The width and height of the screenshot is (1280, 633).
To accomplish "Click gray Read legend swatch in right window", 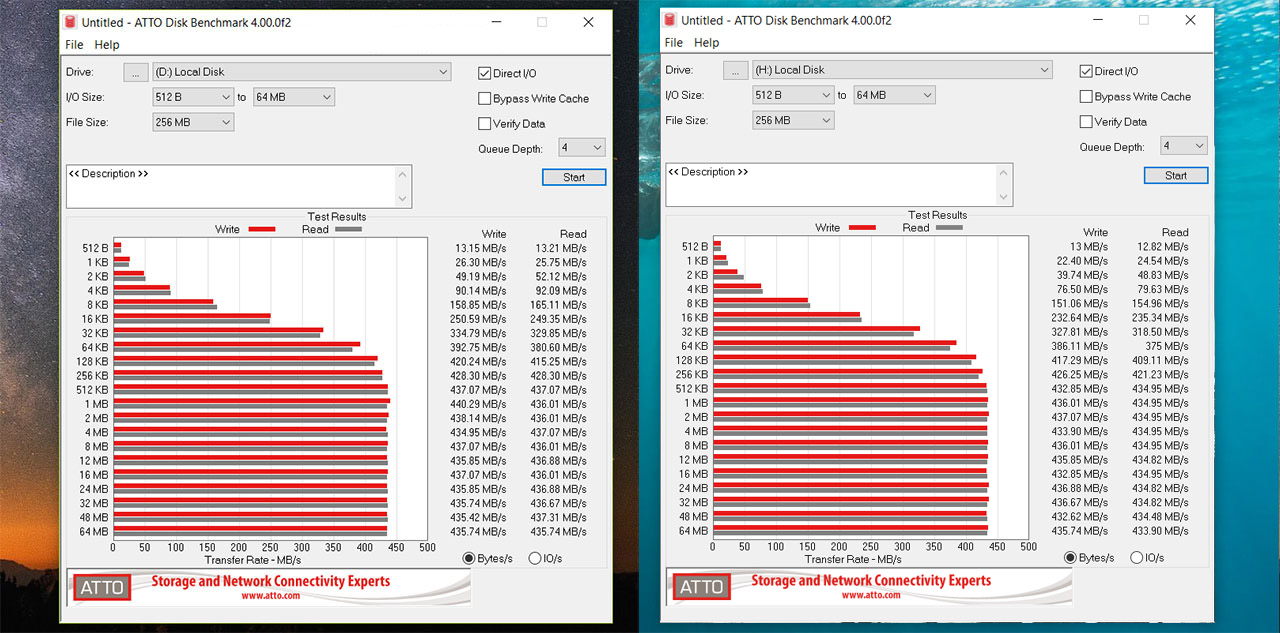I will click(949, 228).
